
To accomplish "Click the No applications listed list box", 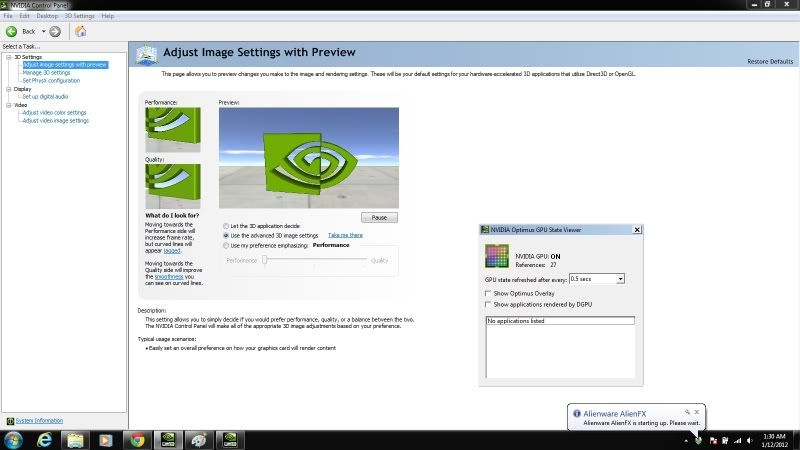I will 560,347.
